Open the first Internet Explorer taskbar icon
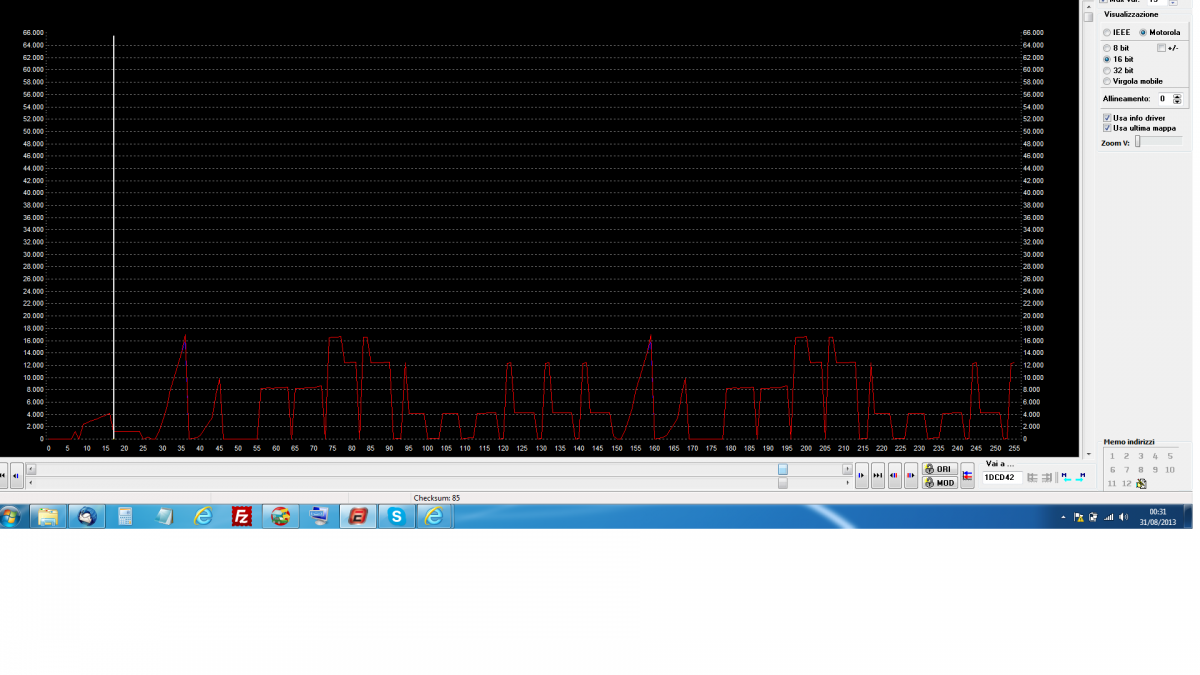 (203, 516)
